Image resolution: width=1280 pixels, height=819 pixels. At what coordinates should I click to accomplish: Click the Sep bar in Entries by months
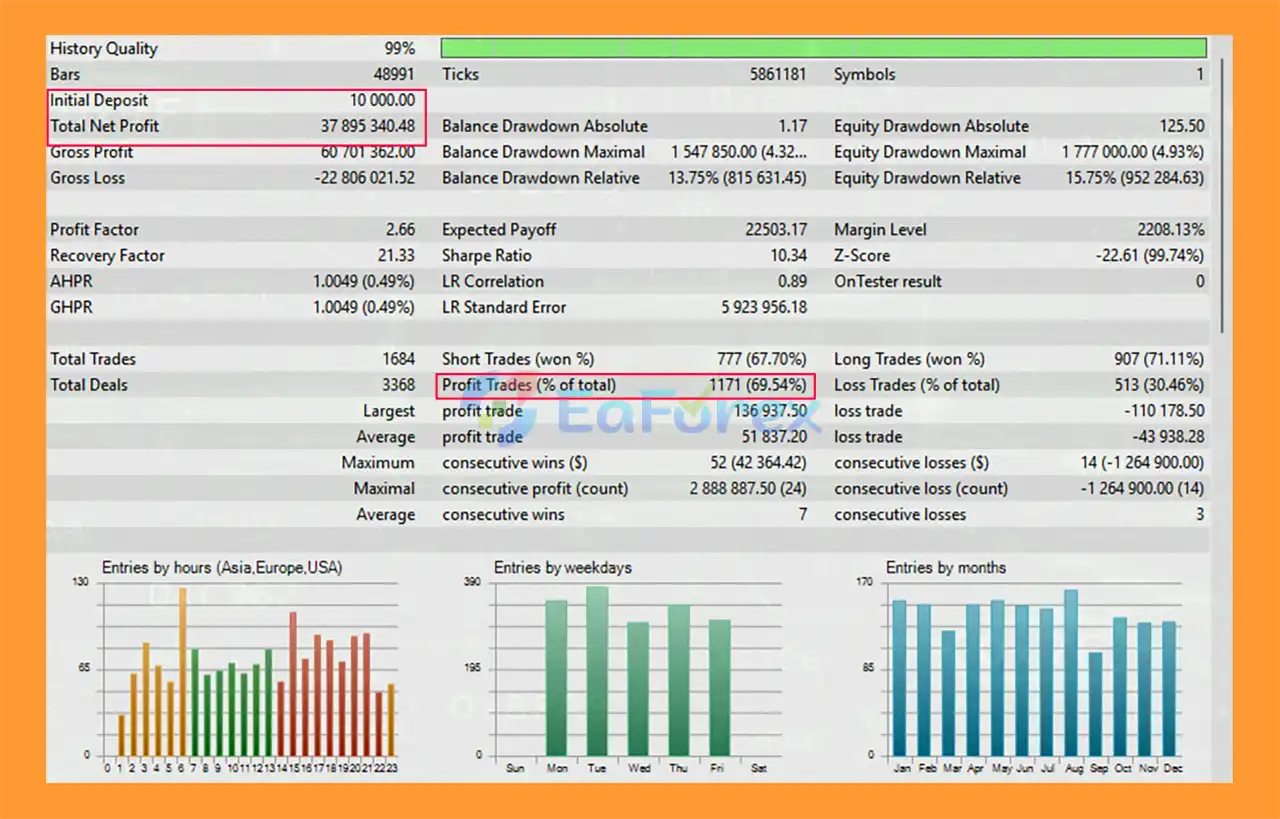pyautogui.click(x=1096, y=703)
